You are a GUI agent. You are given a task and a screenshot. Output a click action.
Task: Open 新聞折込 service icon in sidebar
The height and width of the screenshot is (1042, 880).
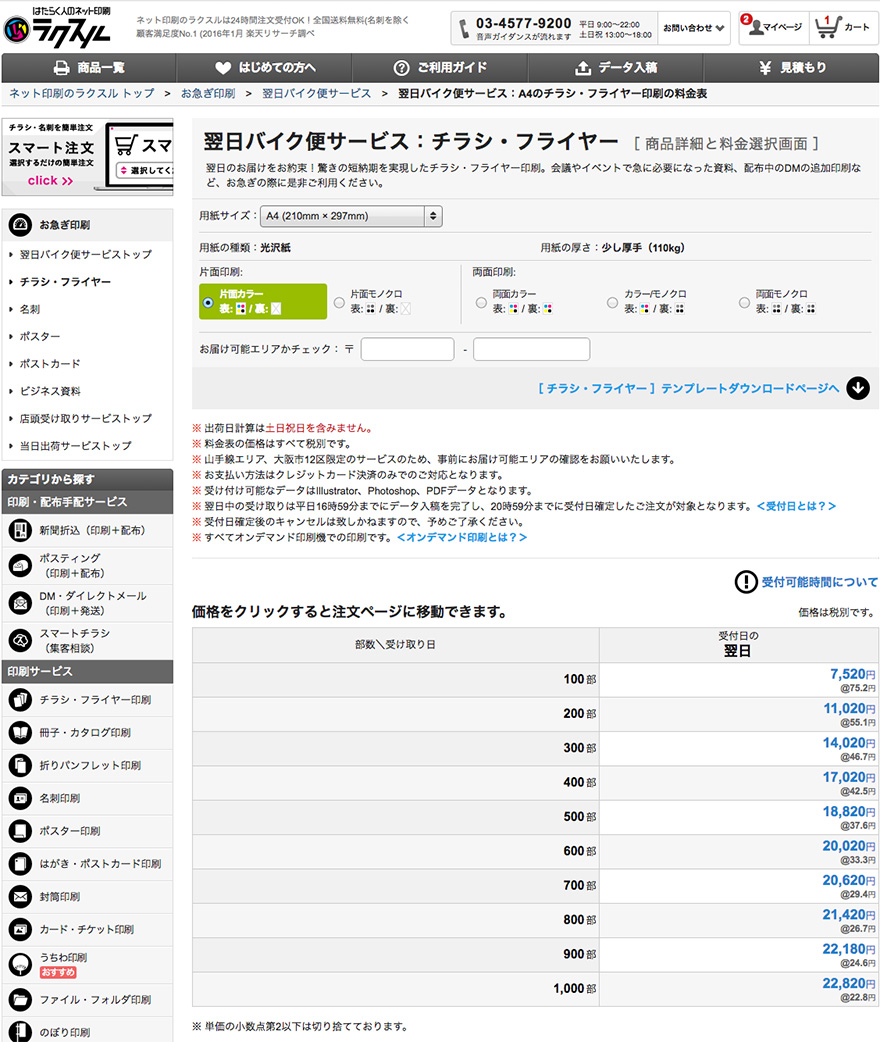pyautogui.click(x=20, y=530)
